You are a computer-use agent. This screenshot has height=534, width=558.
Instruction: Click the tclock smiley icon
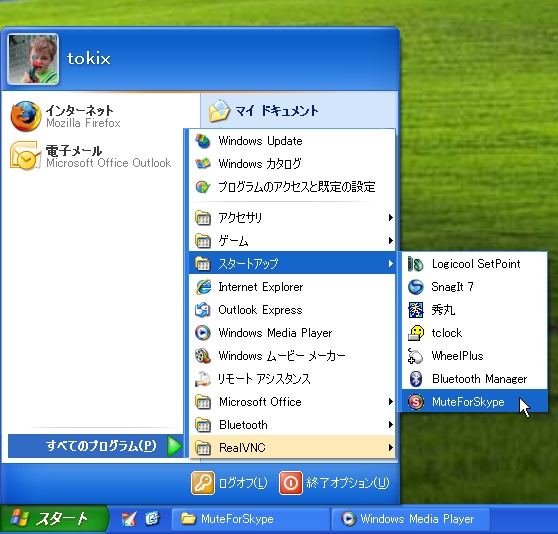pos(416,333)
